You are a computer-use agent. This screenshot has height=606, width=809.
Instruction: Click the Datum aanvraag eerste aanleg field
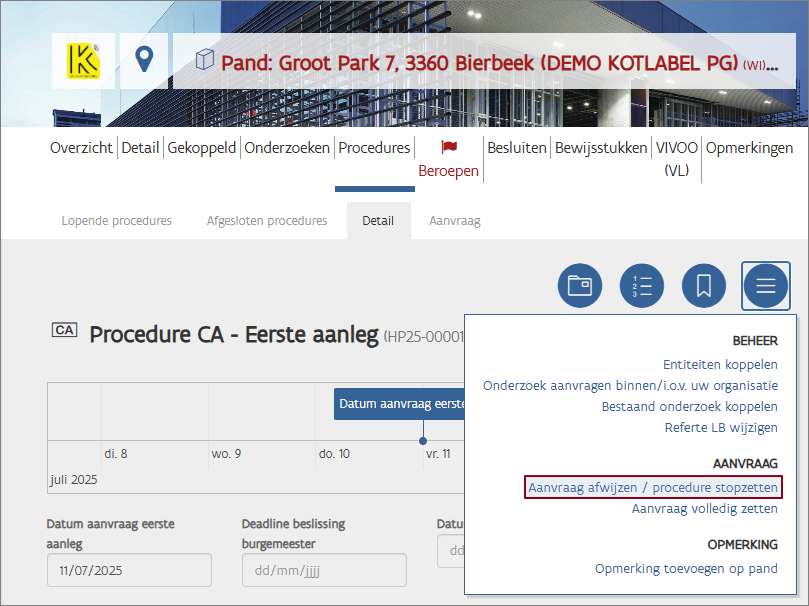tap(129, 570)
